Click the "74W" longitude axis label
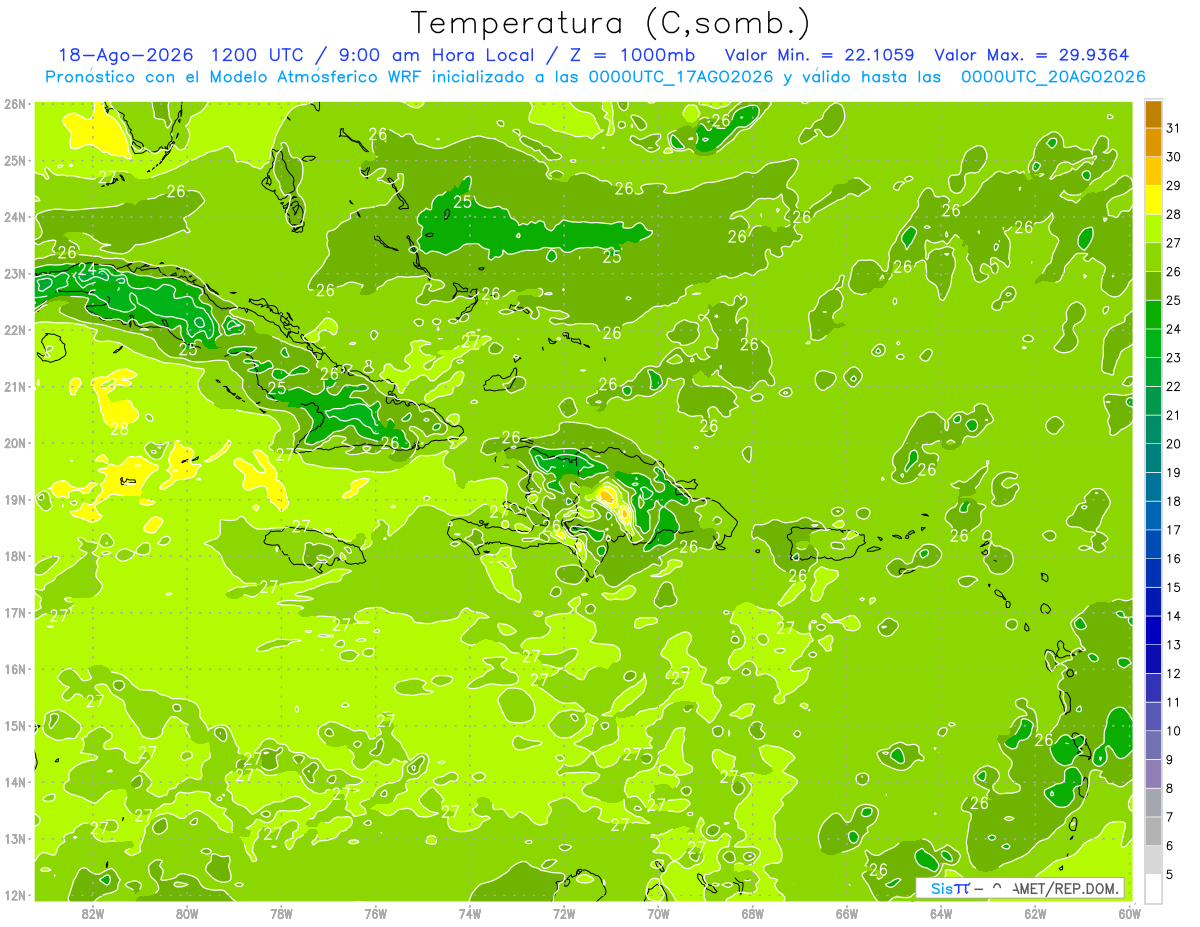 (470, 912)
